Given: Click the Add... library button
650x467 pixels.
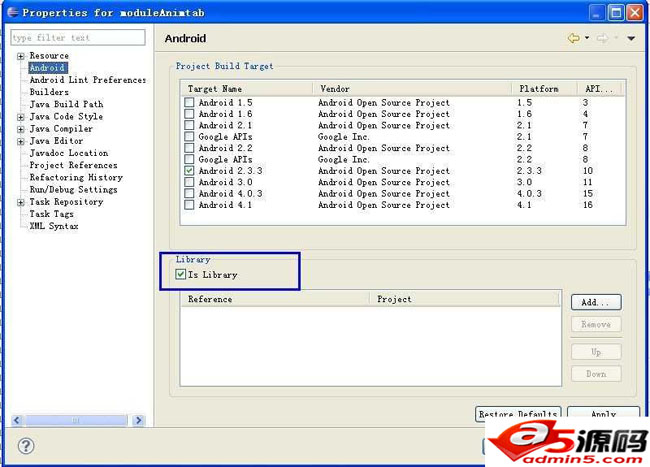Looking at the screenshot, I should pos(596,302).
